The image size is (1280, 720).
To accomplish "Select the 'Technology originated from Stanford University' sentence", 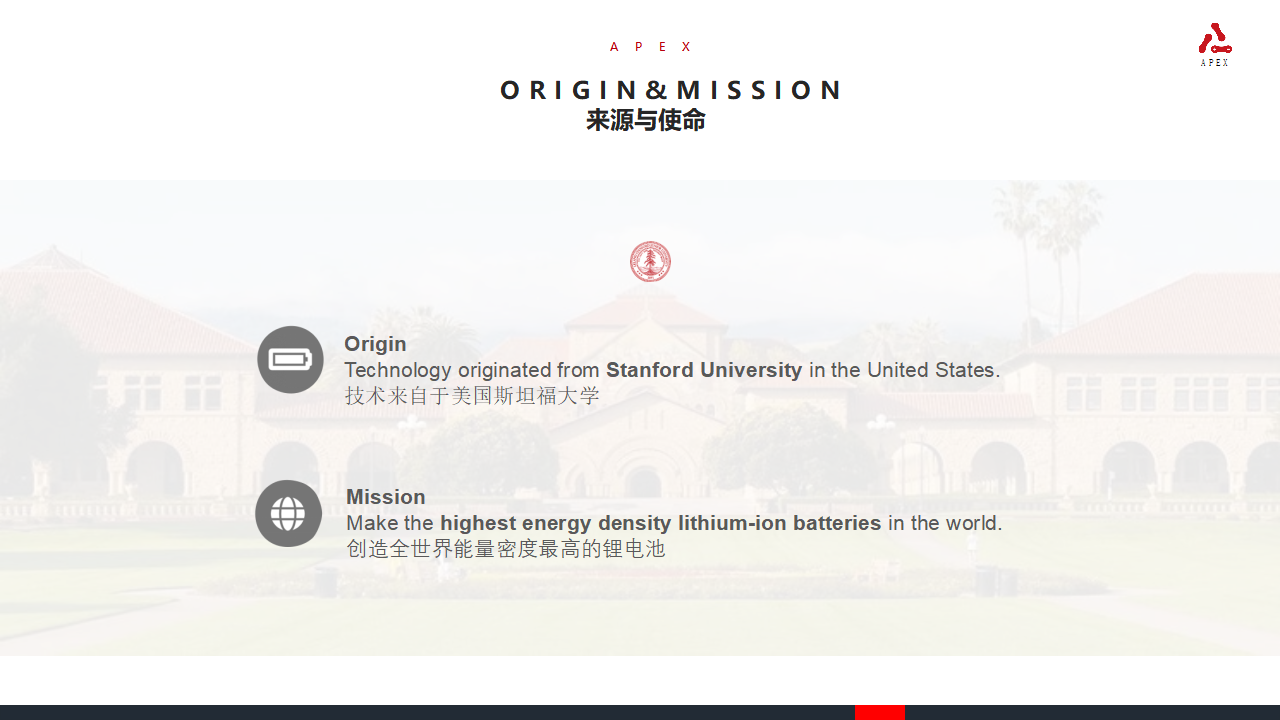I will click(x=672, y=370).
